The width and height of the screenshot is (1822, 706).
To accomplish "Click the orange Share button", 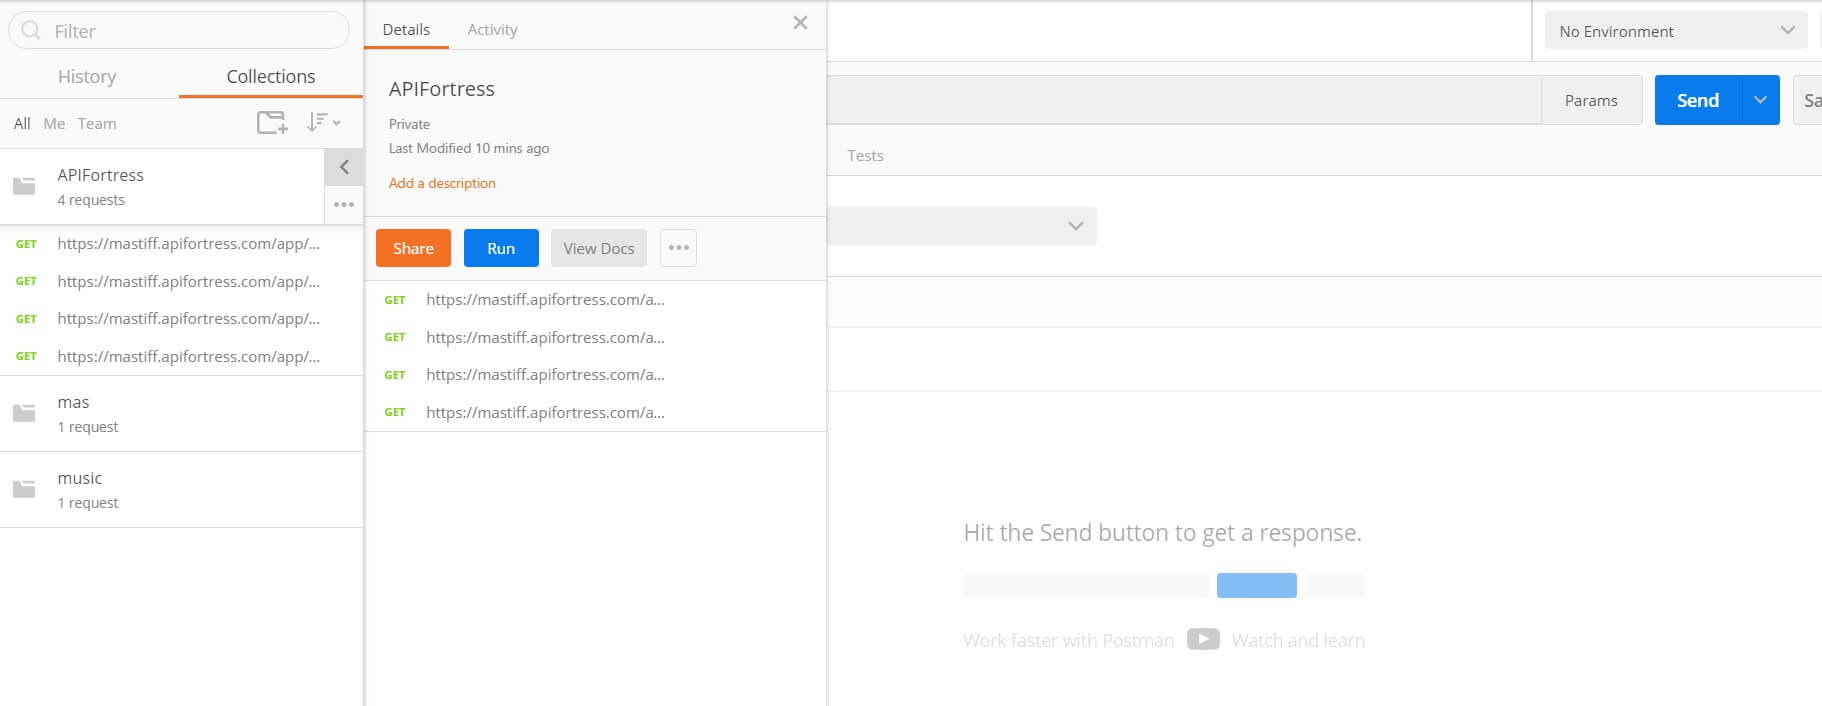I will point(413,248).
